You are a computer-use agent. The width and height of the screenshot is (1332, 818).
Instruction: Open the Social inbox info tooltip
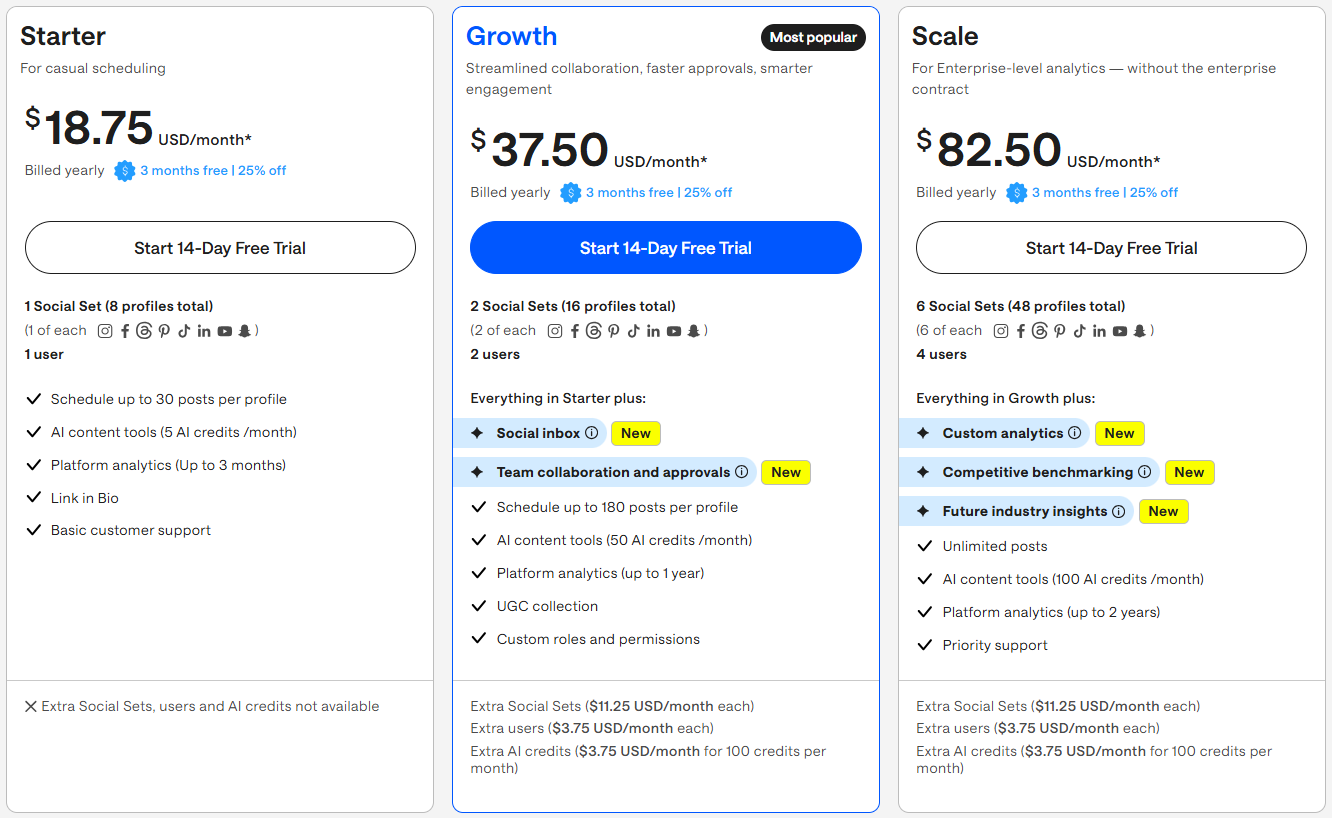coord(592,433)
